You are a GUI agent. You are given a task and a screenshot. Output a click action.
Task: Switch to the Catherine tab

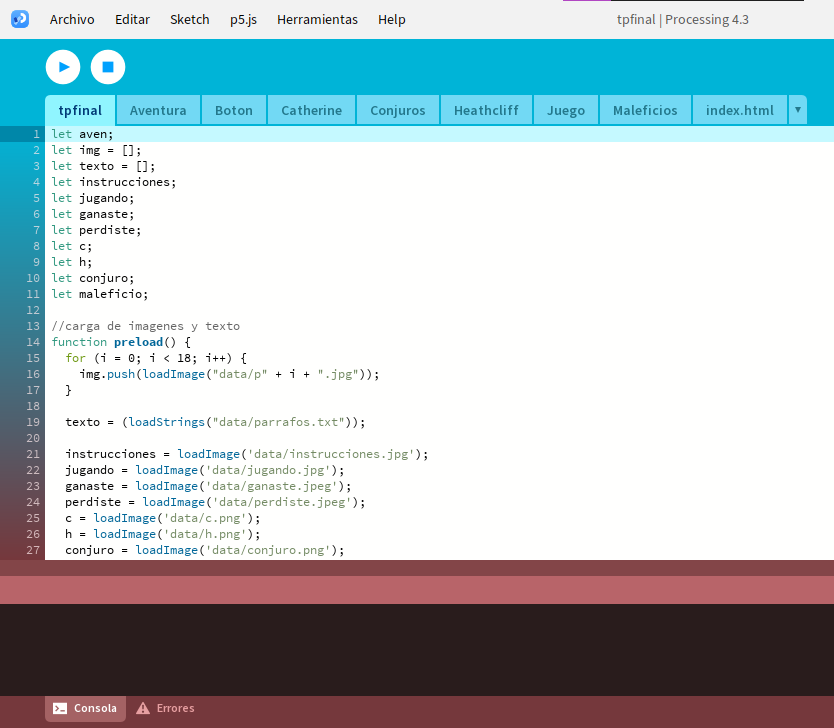[x=312, y=110]
